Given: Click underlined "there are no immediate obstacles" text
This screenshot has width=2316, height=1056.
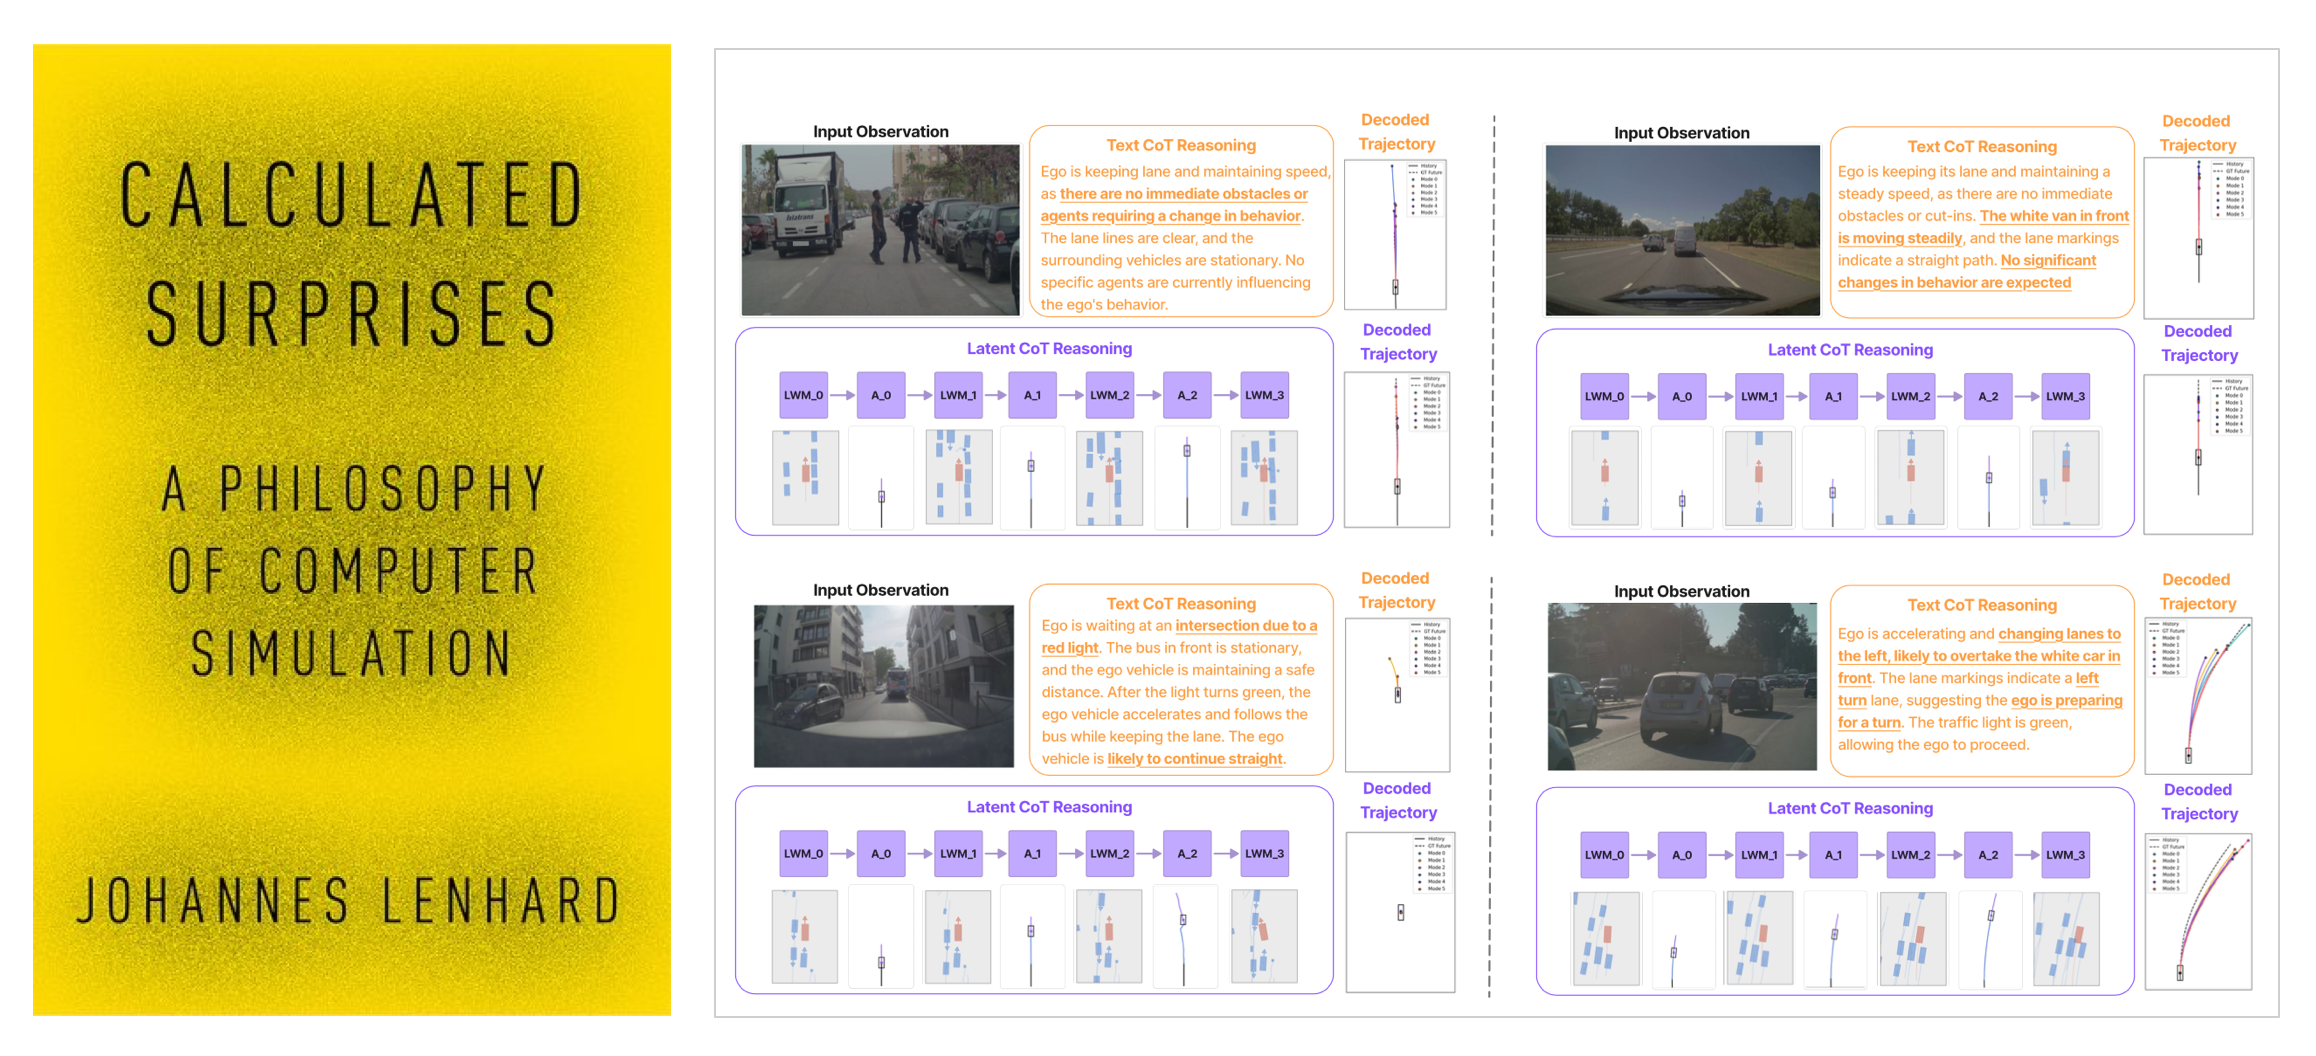Looking at the screenshot, I should 1183,194.
